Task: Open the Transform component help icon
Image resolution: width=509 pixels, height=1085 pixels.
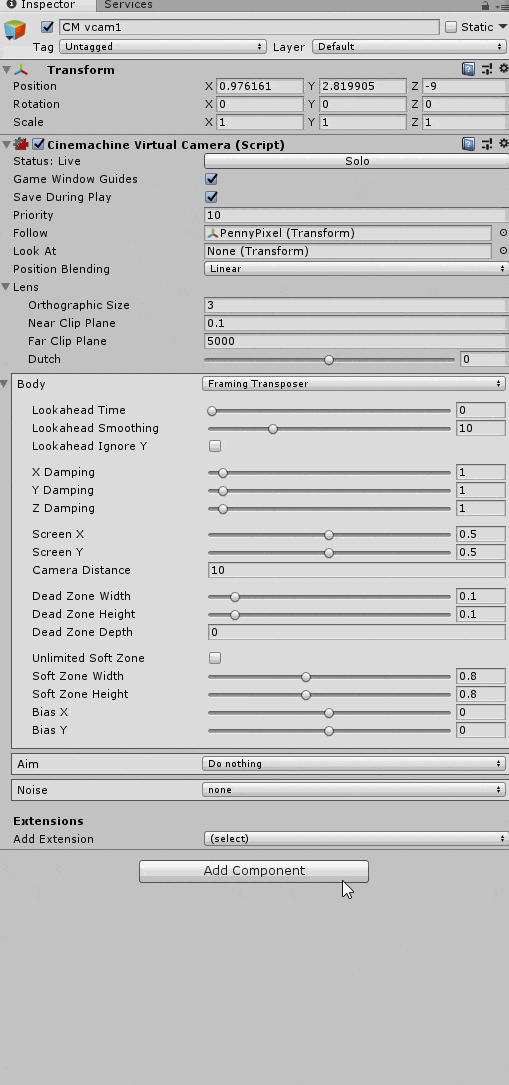Action: click(x=468, y=69)
